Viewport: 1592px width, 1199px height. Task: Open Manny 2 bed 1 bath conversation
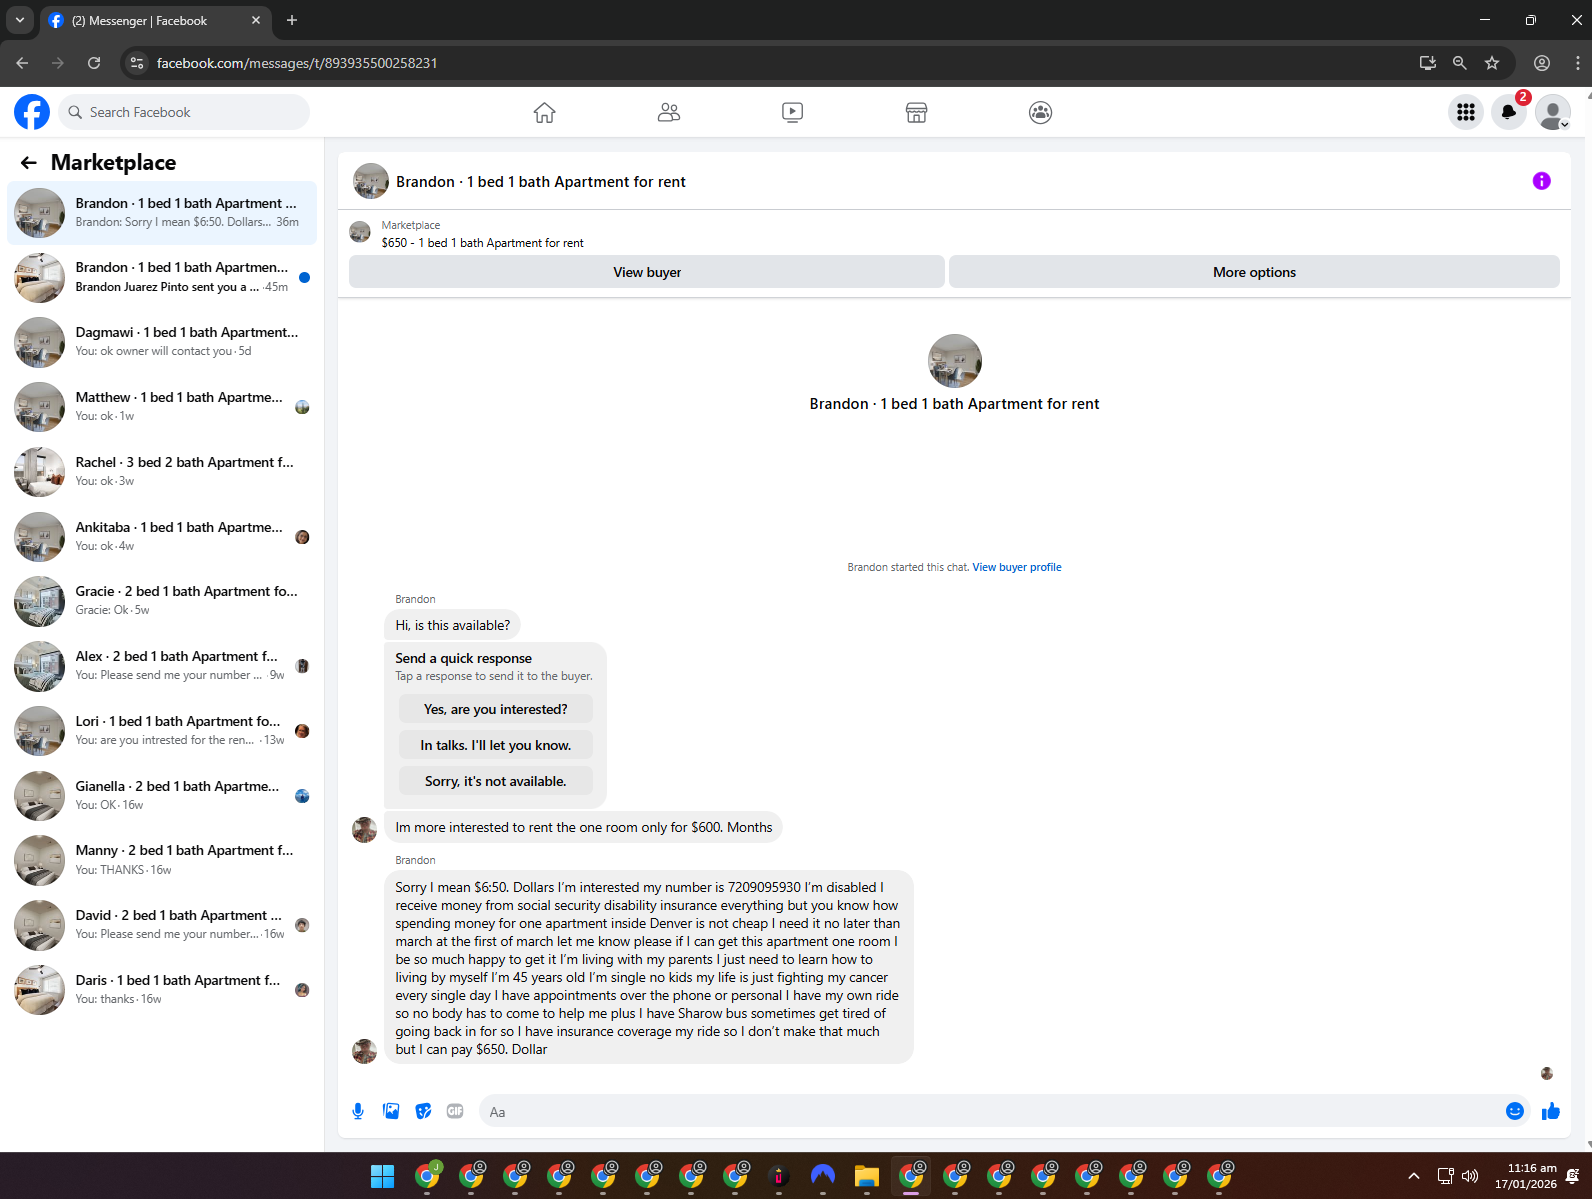pyautogui.click(x=162, y=860)
